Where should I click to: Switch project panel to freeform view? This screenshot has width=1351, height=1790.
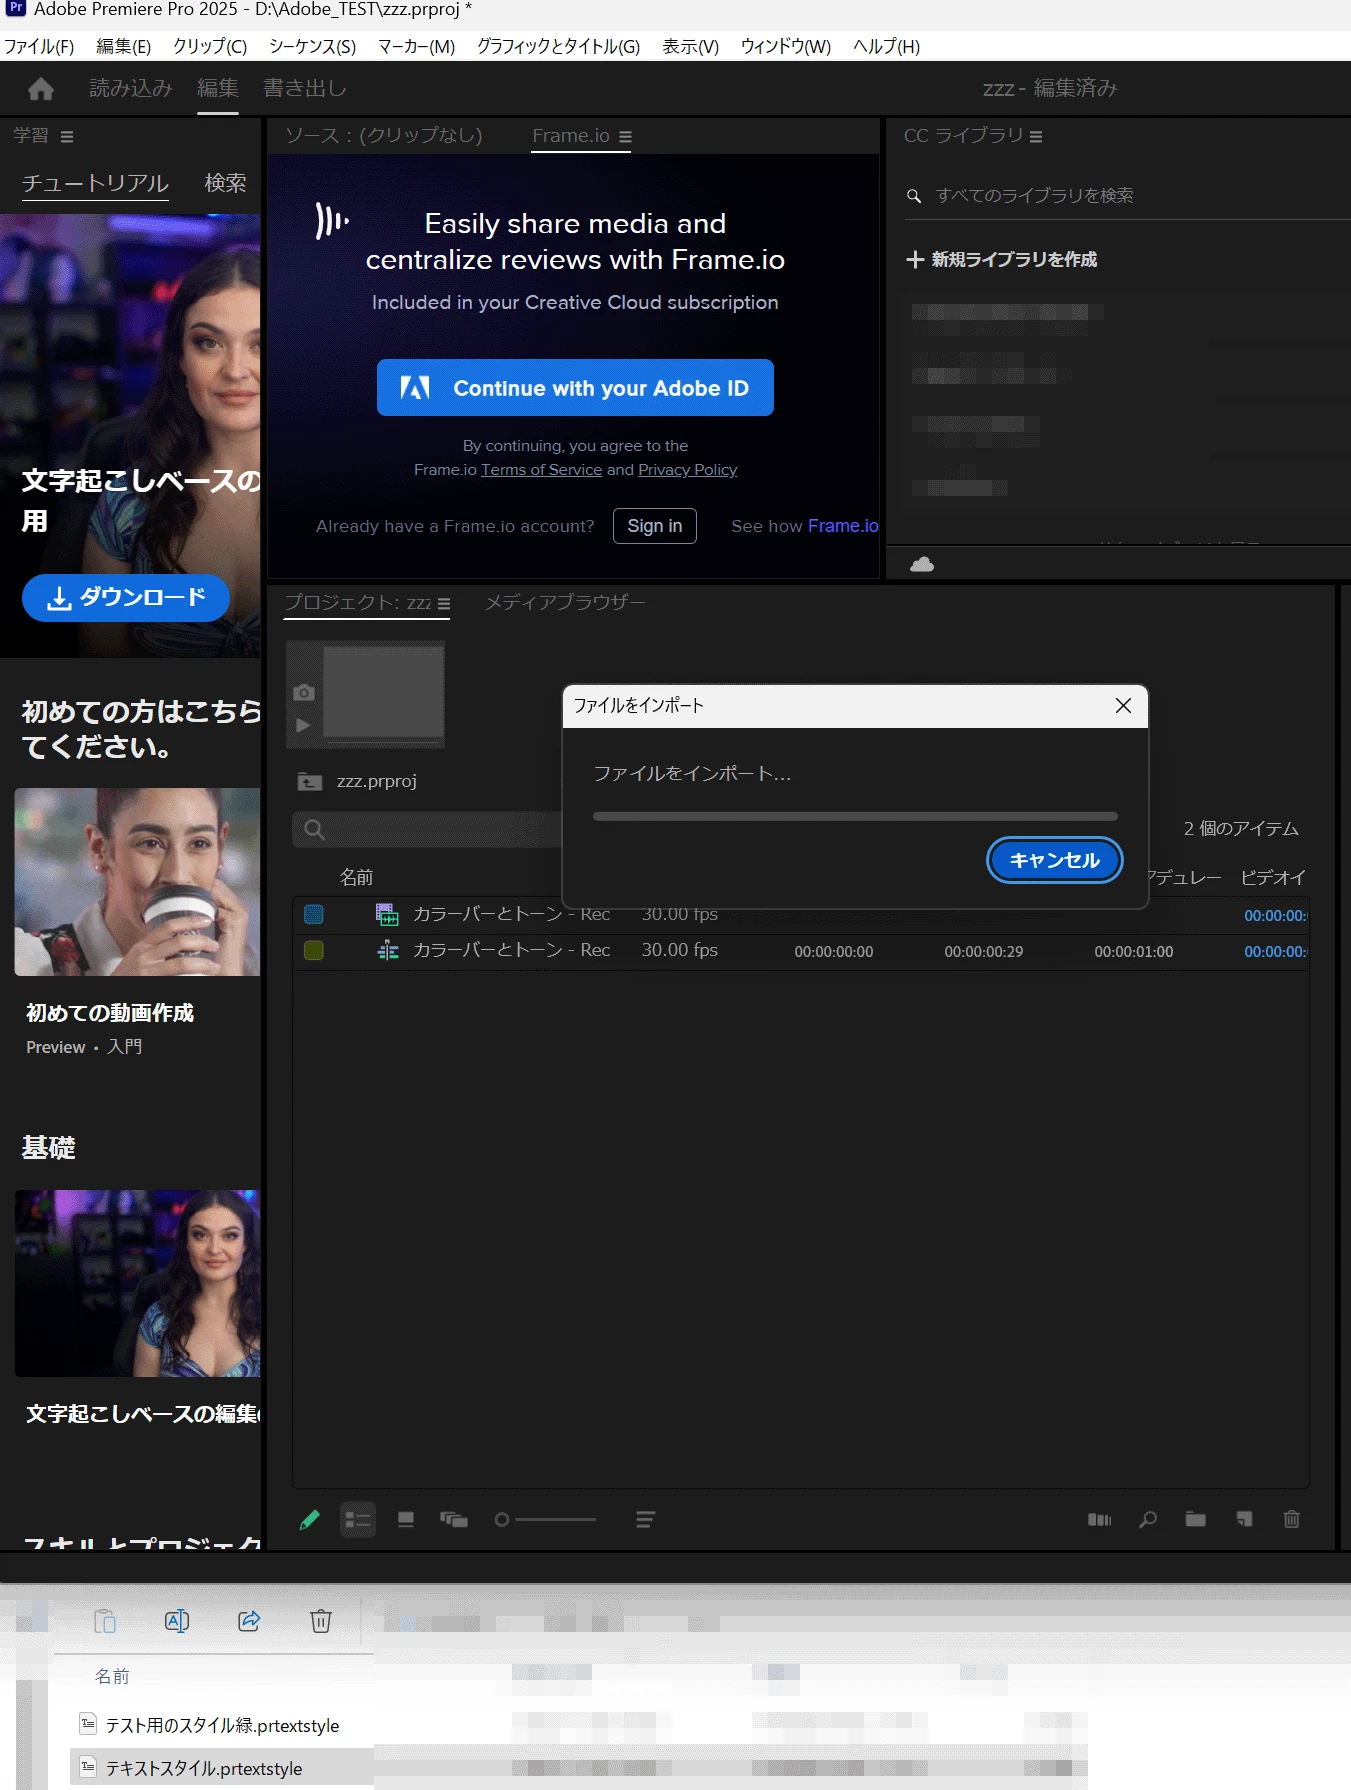click(454, 1520)
